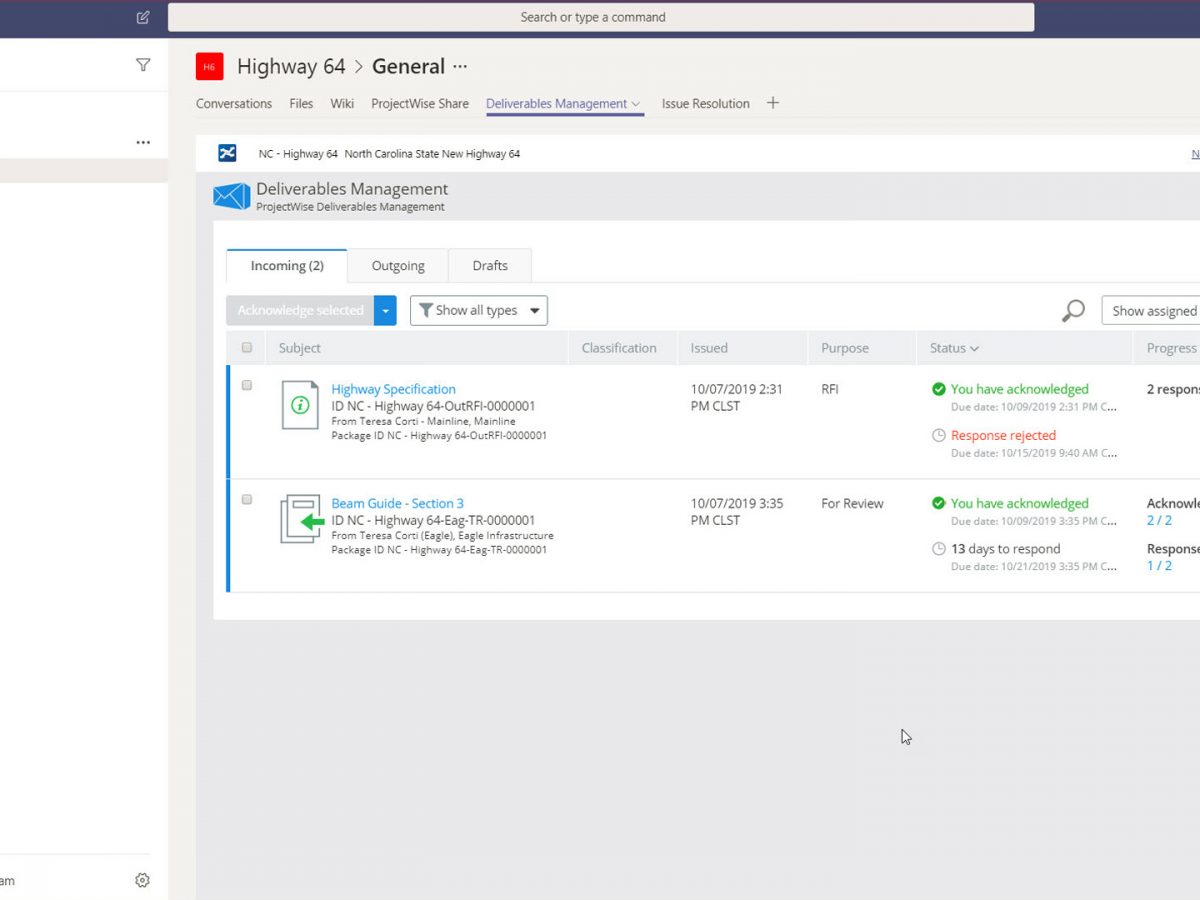Switch to the Outgoing tab
This screenshot has height=900, width=1200.
(x=398, y=266)
